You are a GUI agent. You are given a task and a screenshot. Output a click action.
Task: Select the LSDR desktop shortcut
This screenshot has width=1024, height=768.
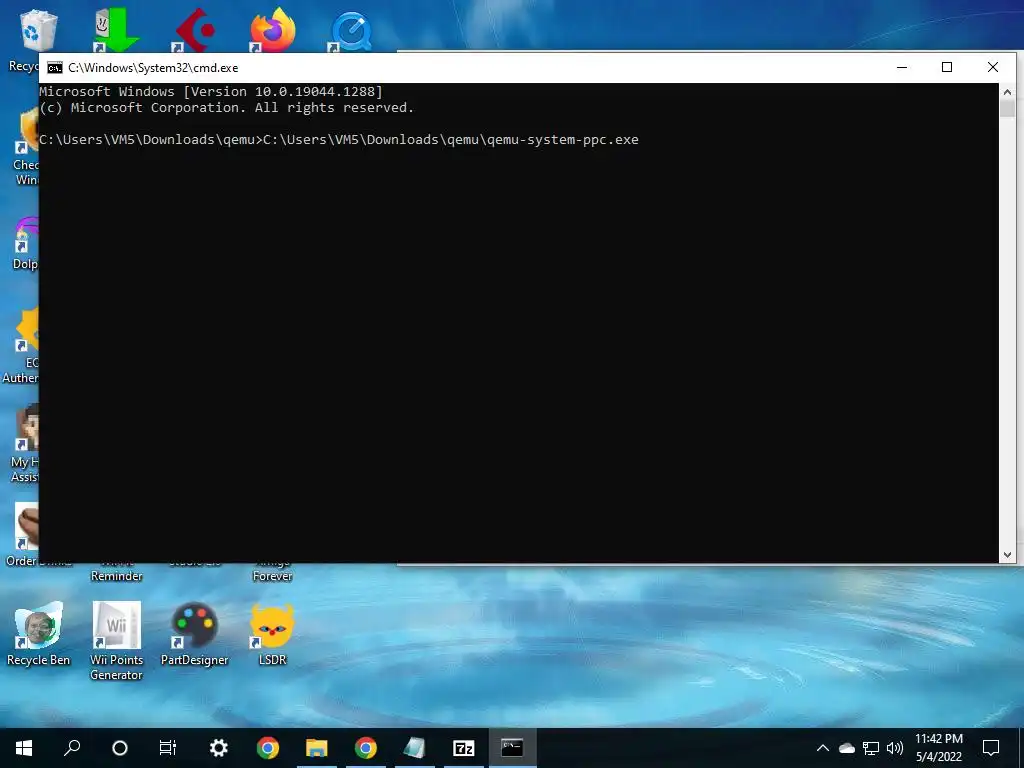tap(272, 633)
